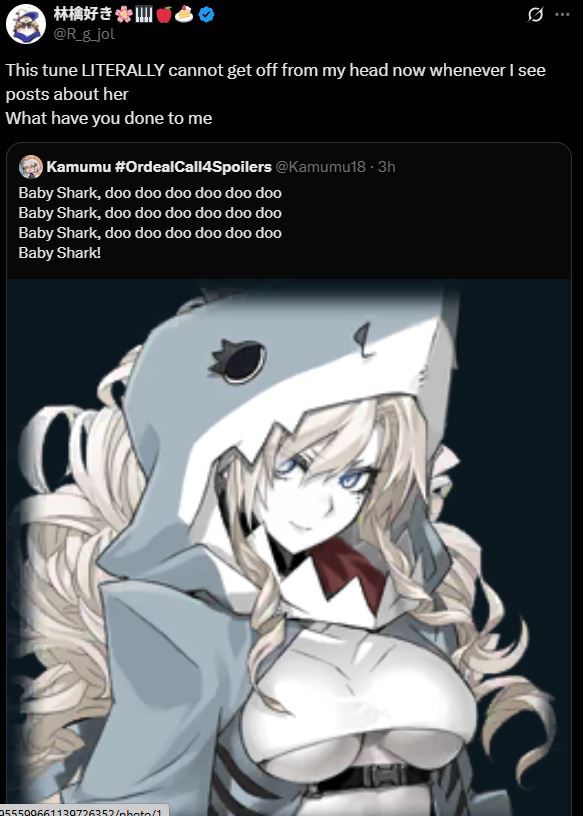The height and width of the screenshot is (816, 583).
Task: Open the shark-hood character artwork image
Action: tap(289, 546)
